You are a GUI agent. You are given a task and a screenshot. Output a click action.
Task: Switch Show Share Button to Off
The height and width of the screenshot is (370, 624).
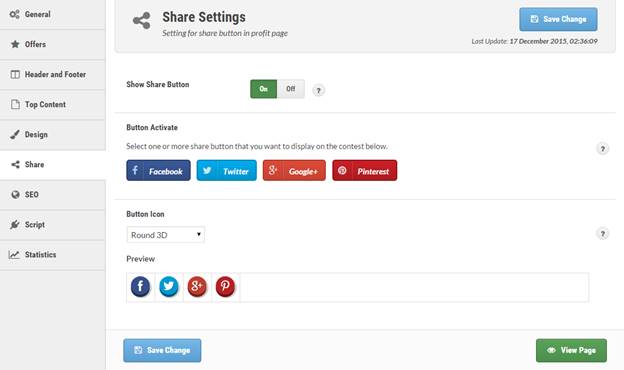291,89
